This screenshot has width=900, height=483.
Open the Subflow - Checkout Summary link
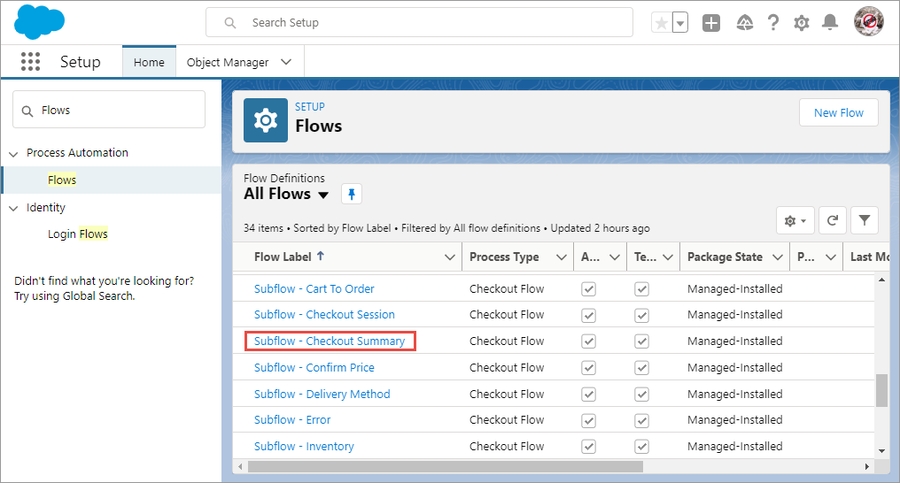pyautogui.click(x=329, y=341)
